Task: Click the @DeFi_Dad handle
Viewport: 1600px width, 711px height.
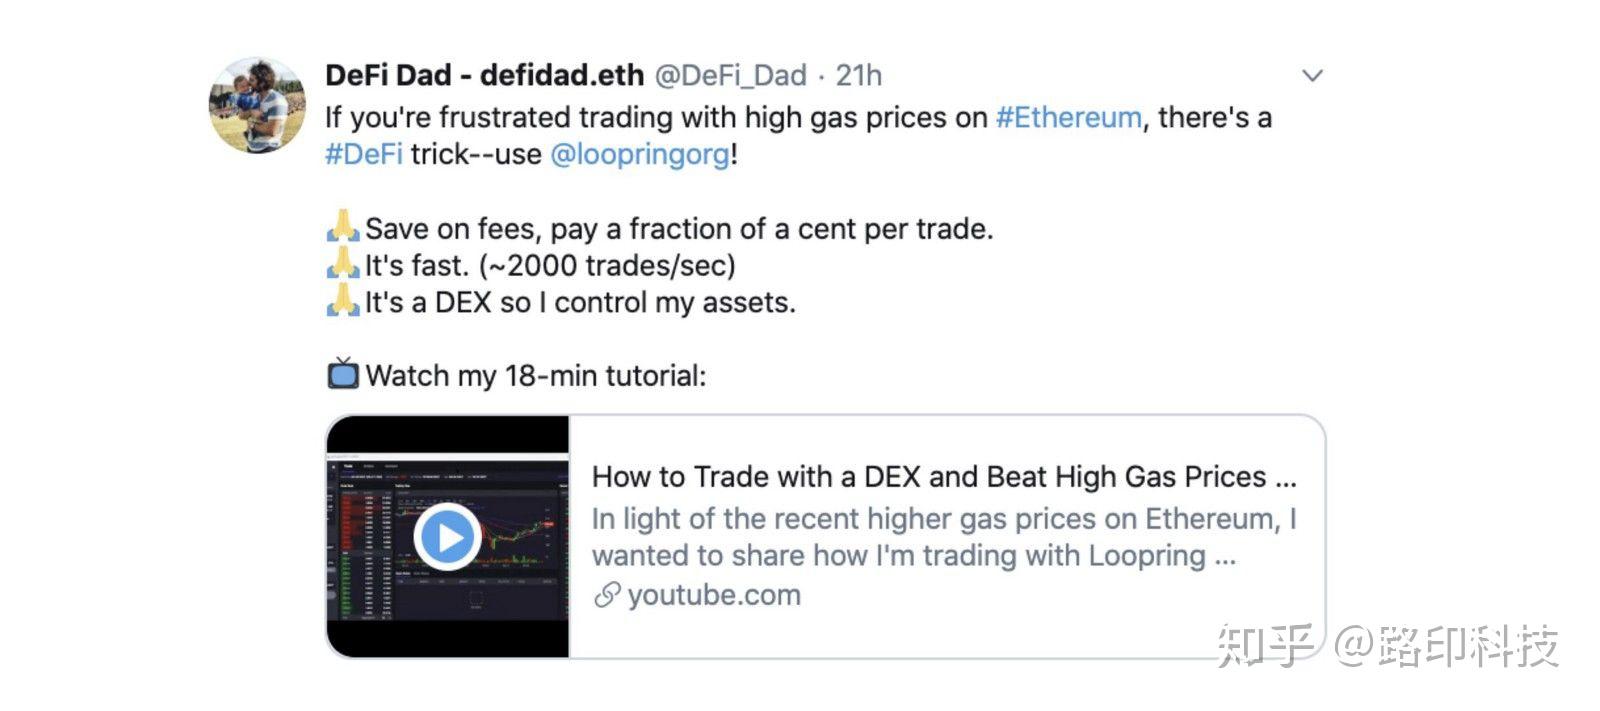Action: (x=730, y=75)
